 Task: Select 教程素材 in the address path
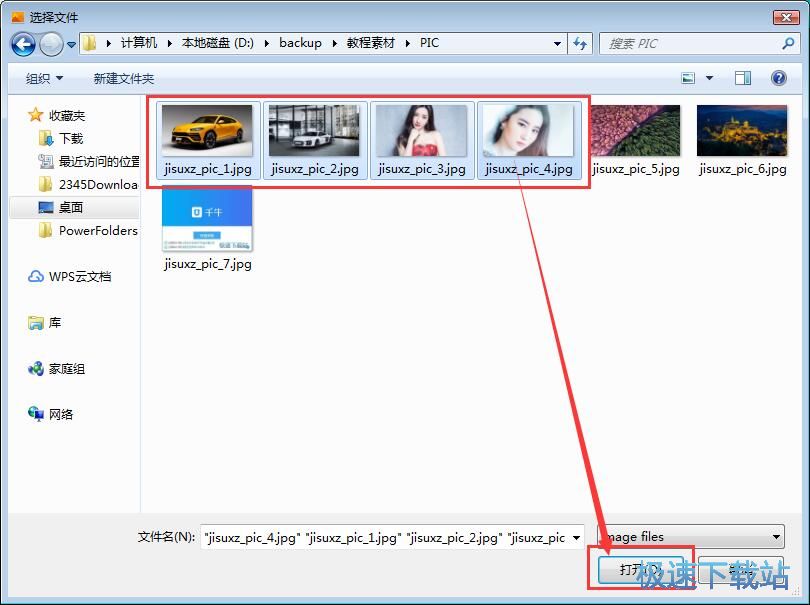point(370,43)
